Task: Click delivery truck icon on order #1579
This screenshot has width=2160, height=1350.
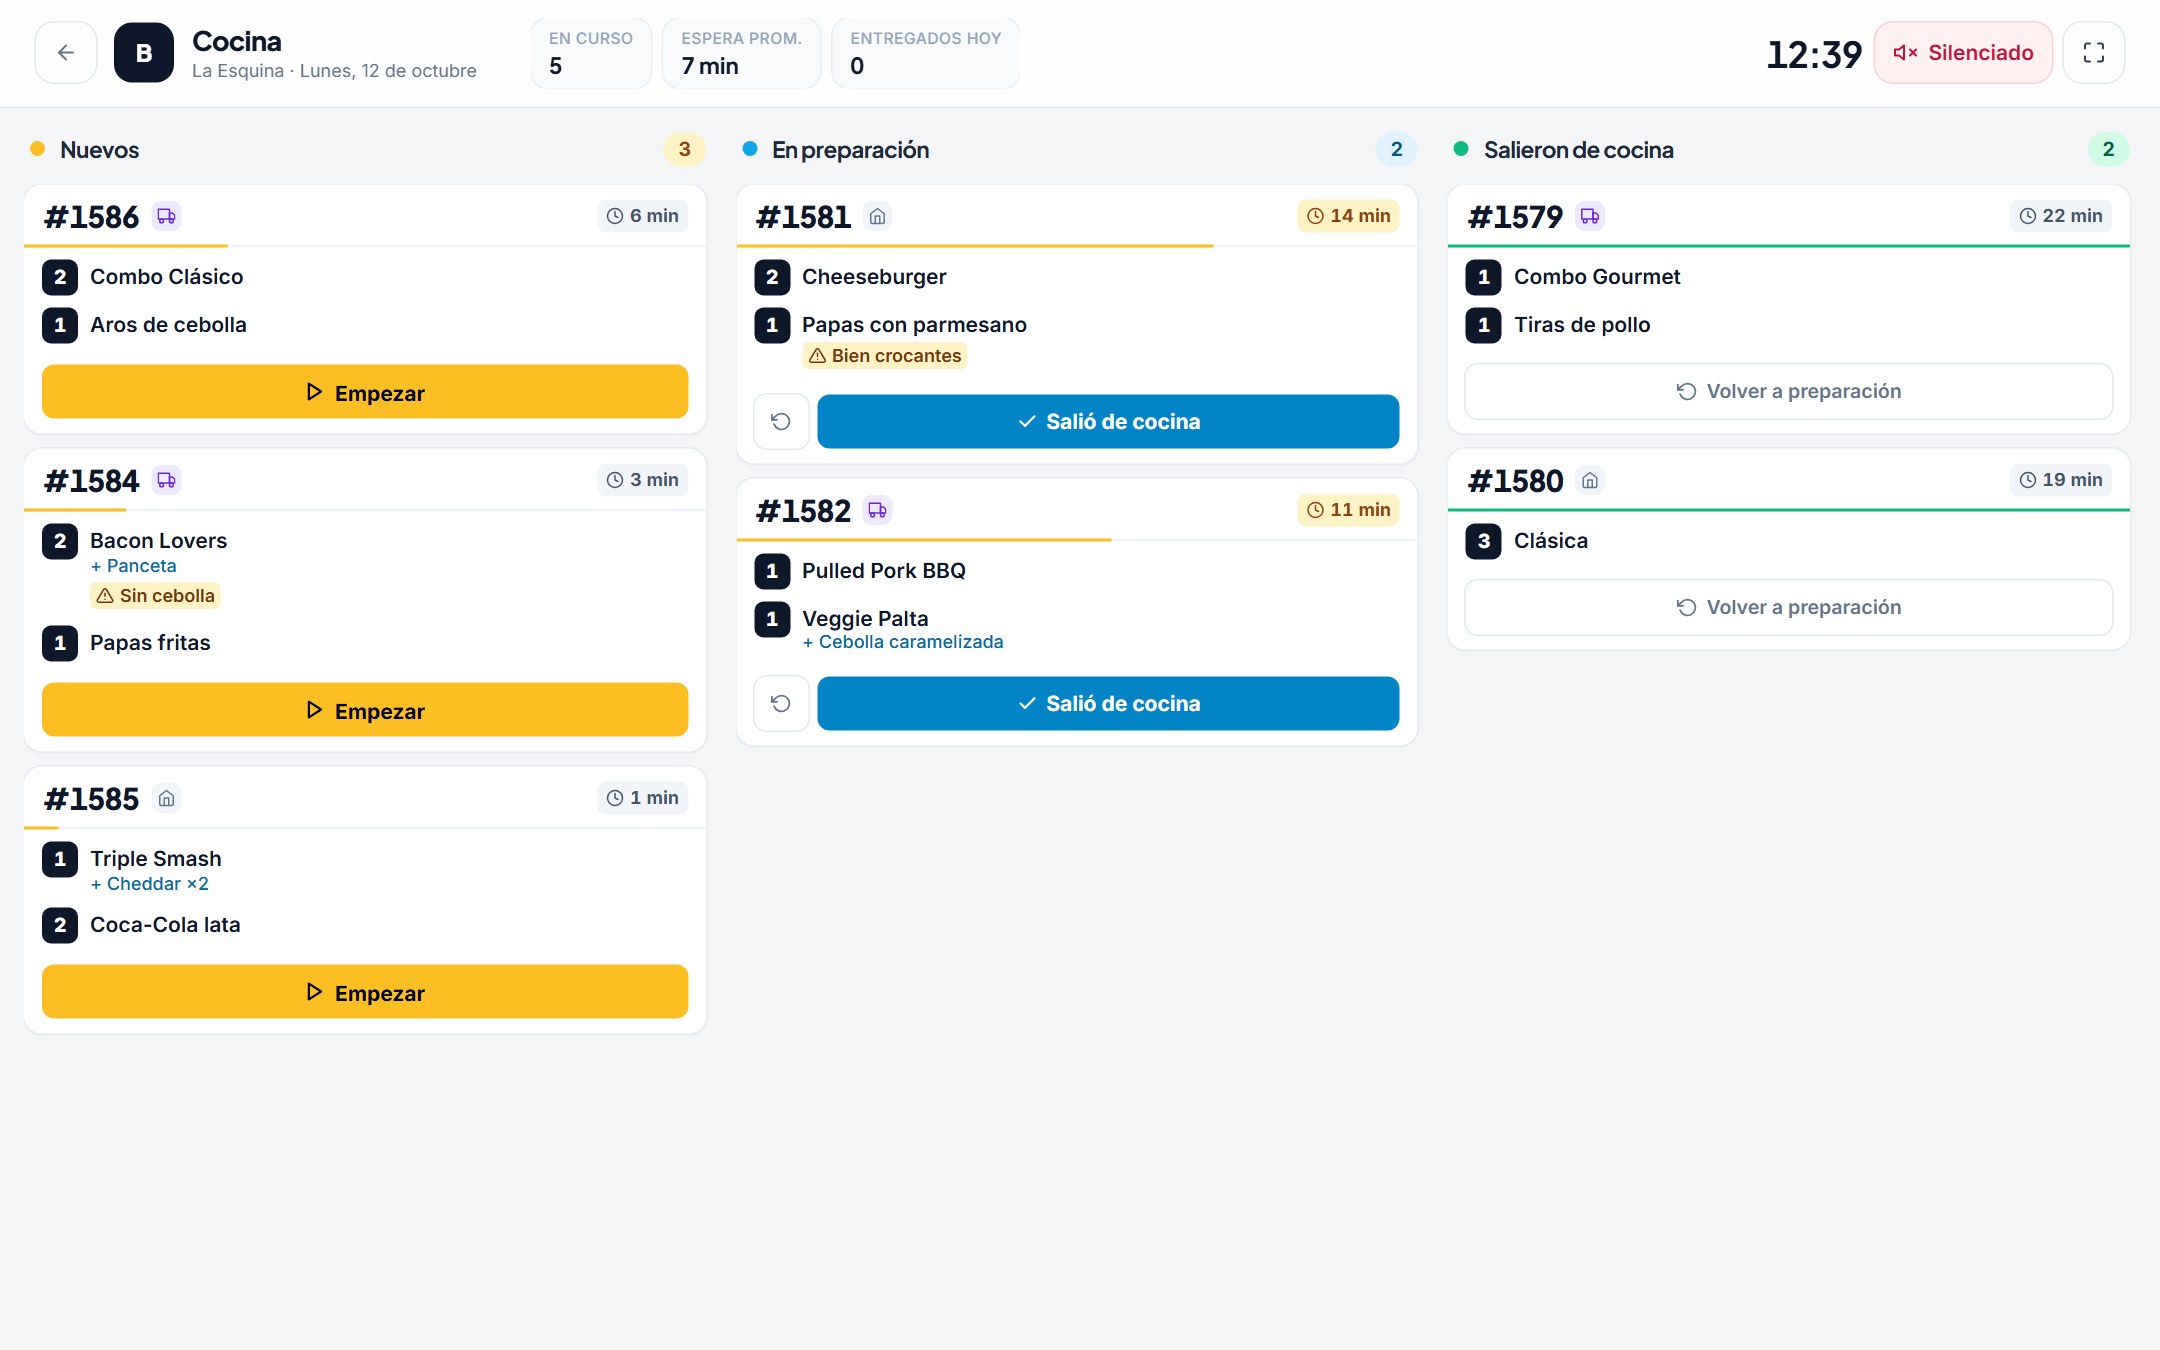Action: coord(1589,216)
